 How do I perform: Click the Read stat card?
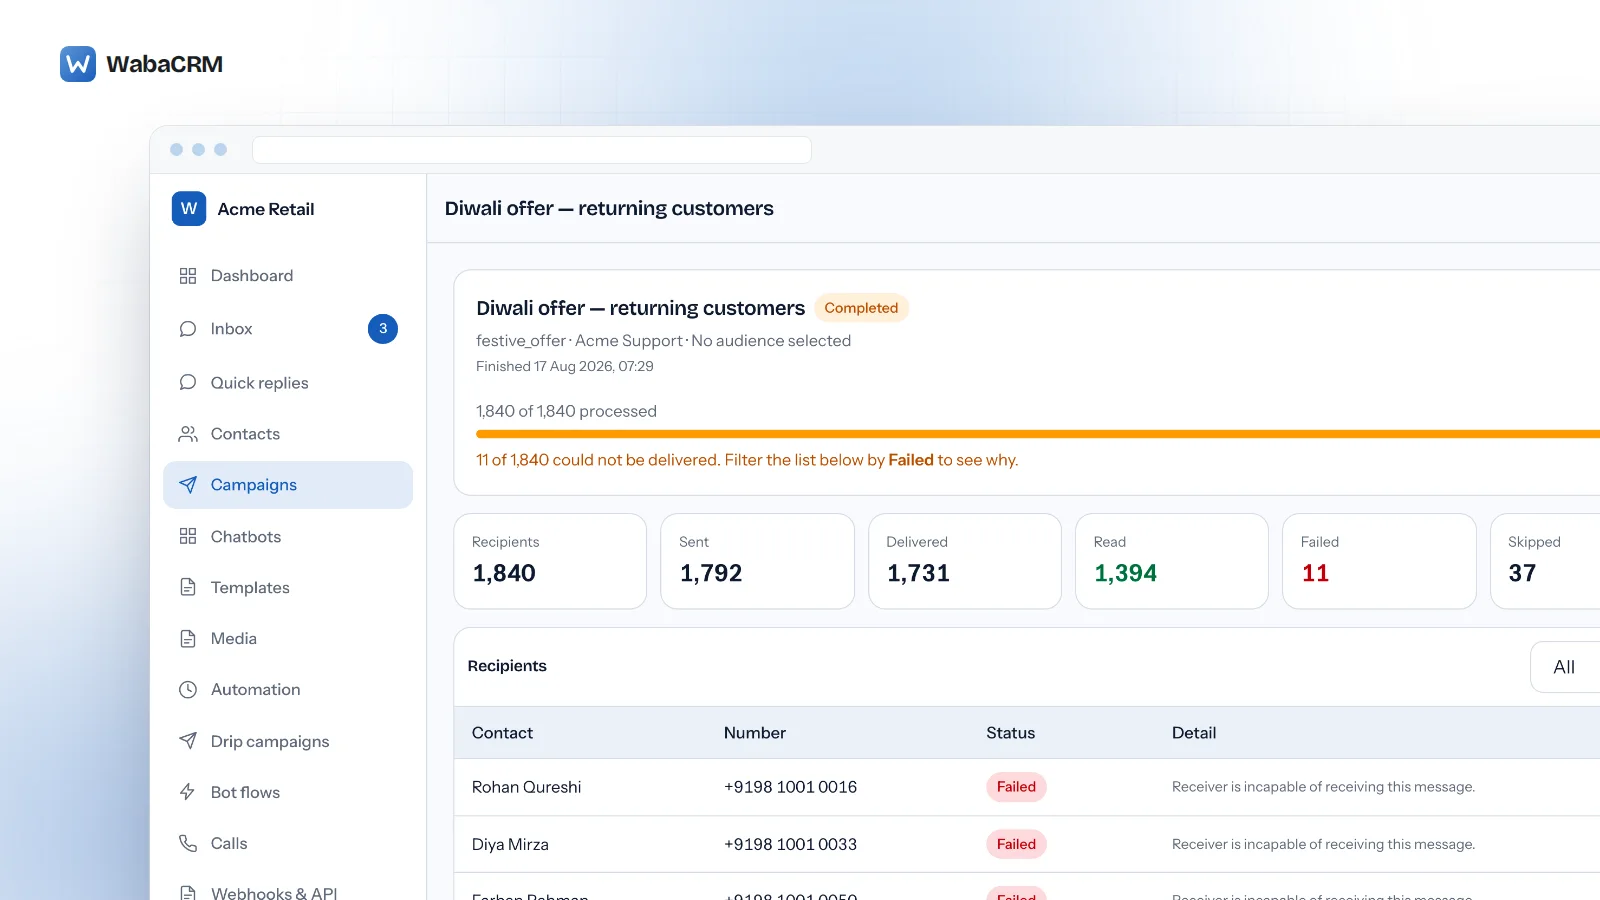(1172, 561)
